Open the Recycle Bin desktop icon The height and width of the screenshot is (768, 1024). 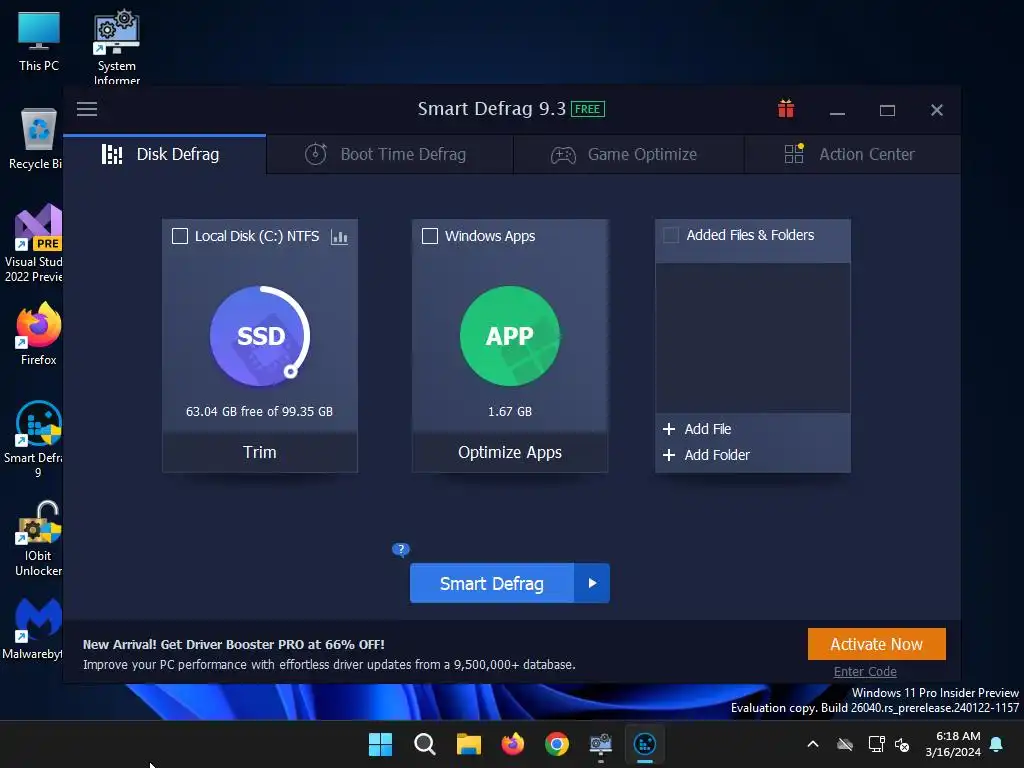pyautogui.click(x=36, y=138)
